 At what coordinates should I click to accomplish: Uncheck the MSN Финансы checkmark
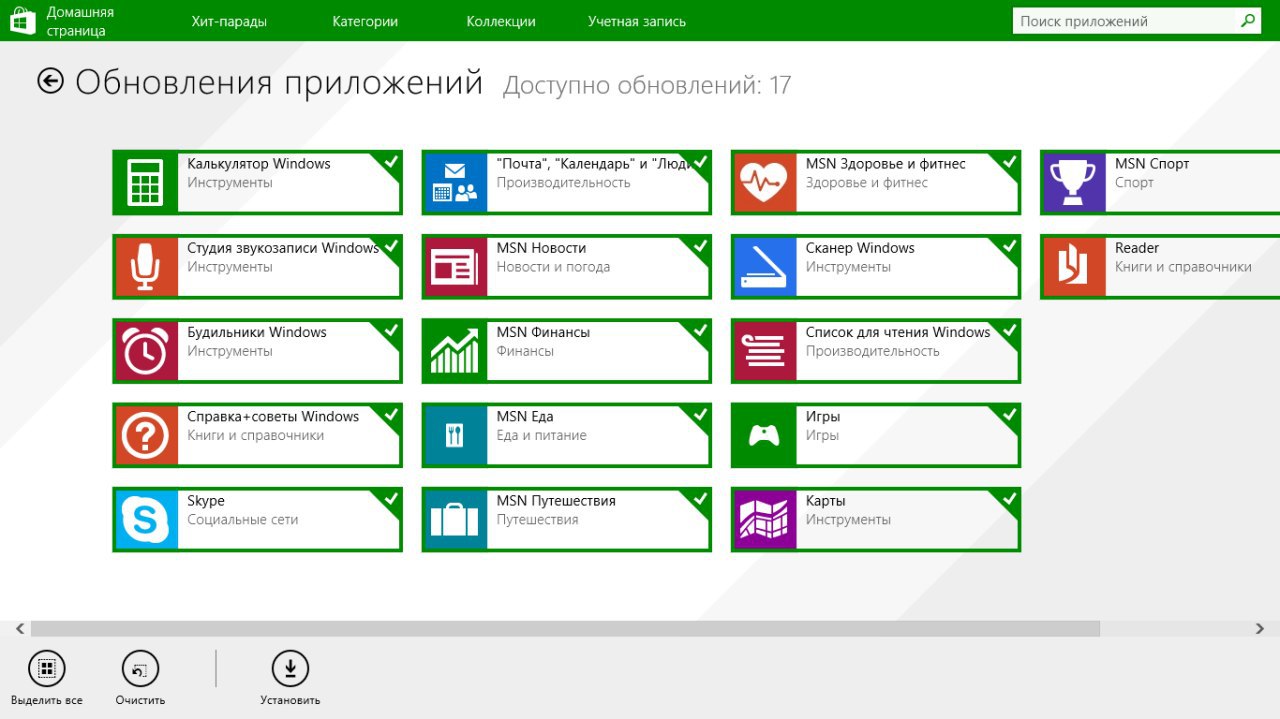(x=700, y=330)
